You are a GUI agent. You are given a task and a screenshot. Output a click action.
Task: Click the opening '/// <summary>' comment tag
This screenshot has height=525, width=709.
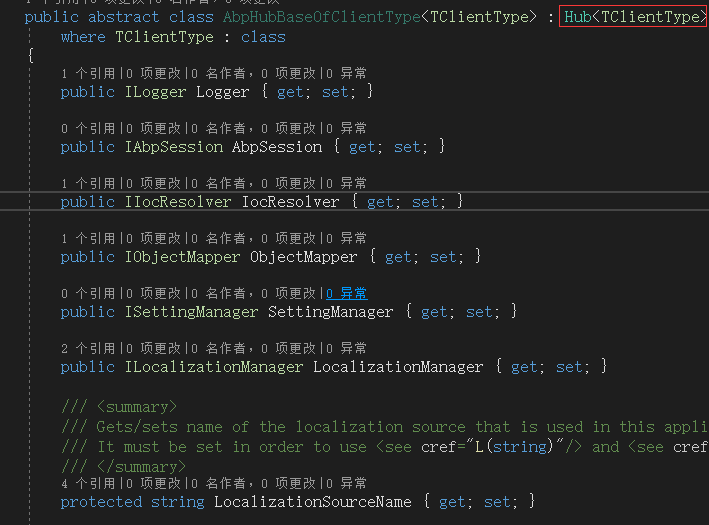[x=119, y=407]
